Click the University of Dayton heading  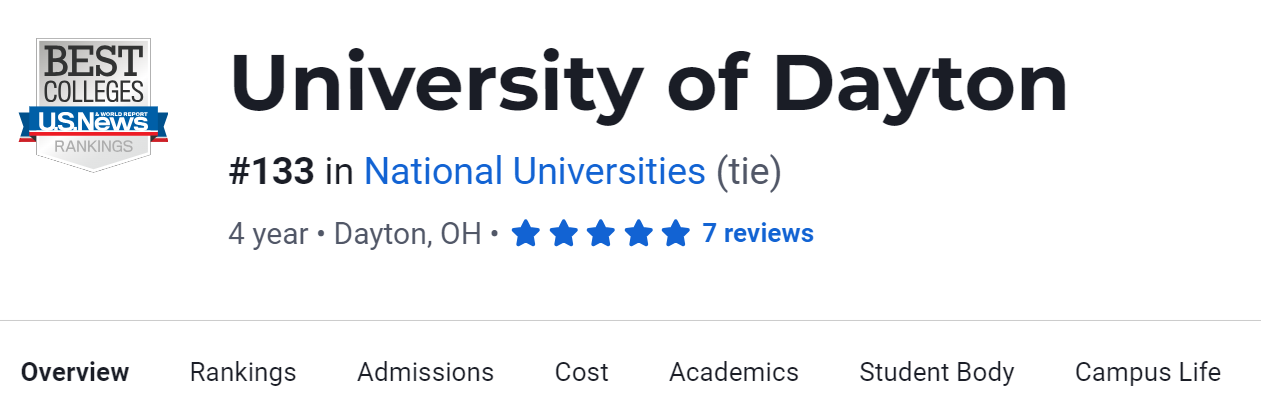[x=649, y=84]
